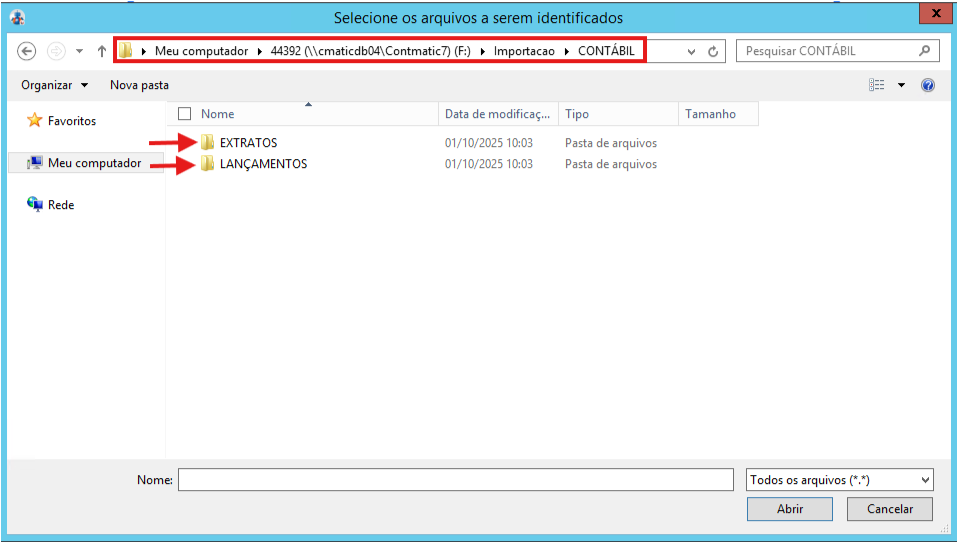Click the Back navigation arrow
Screen dimensions: 957x542
26,51
